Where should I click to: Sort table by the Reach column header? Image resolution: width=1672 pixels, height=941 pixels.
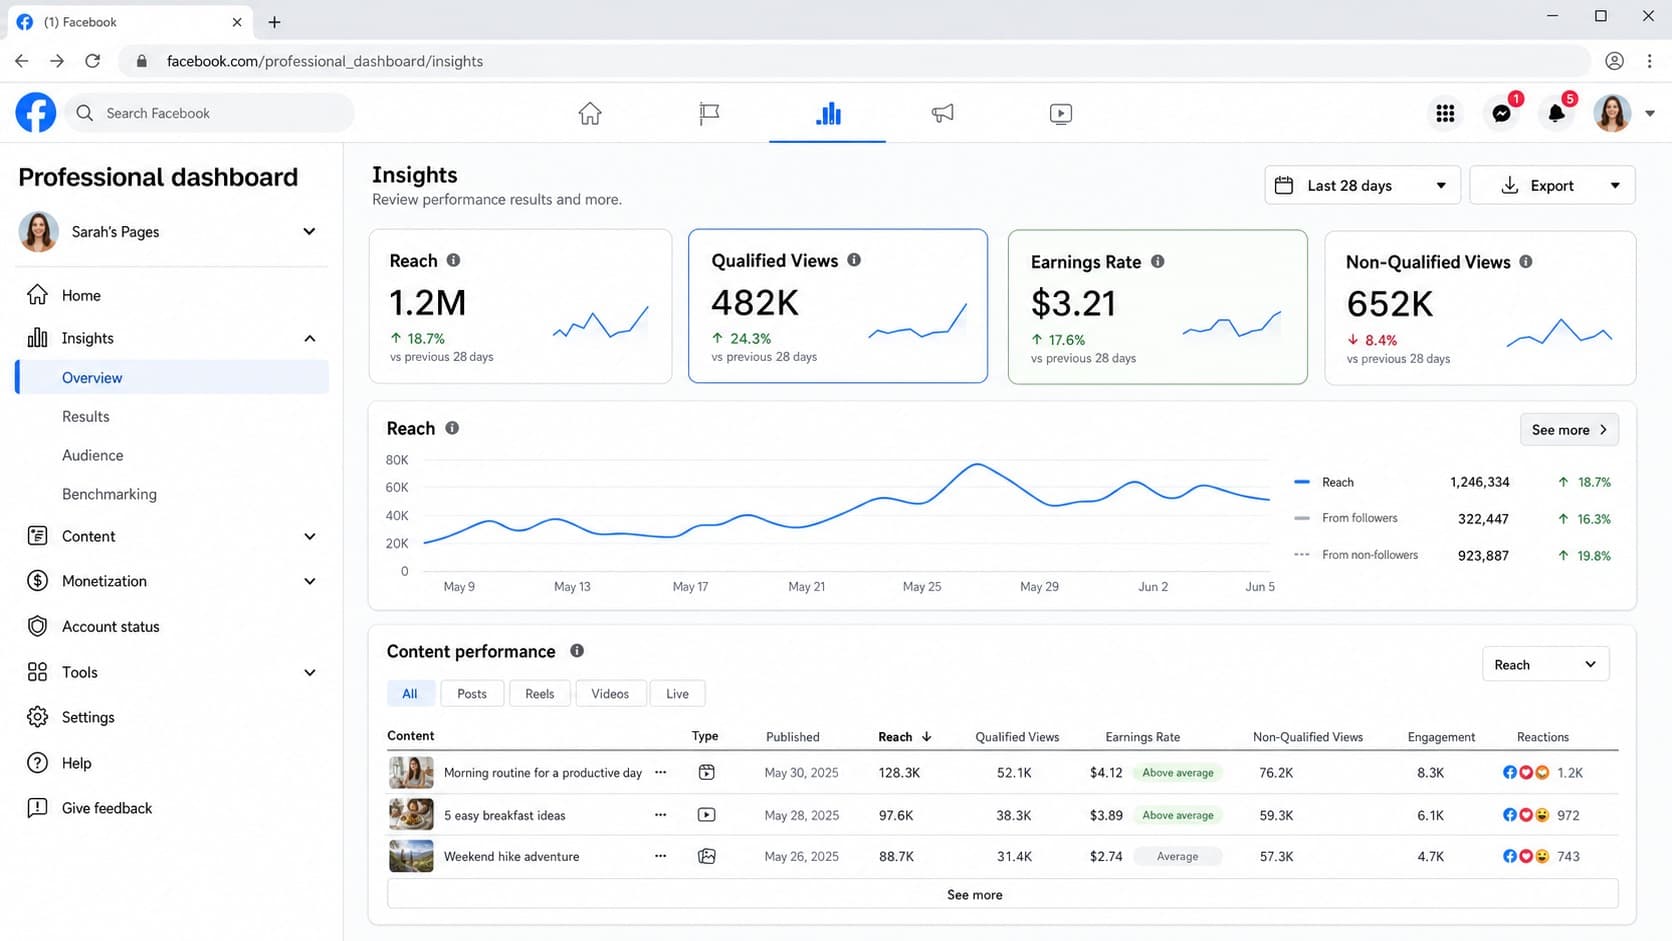point(904,737)
